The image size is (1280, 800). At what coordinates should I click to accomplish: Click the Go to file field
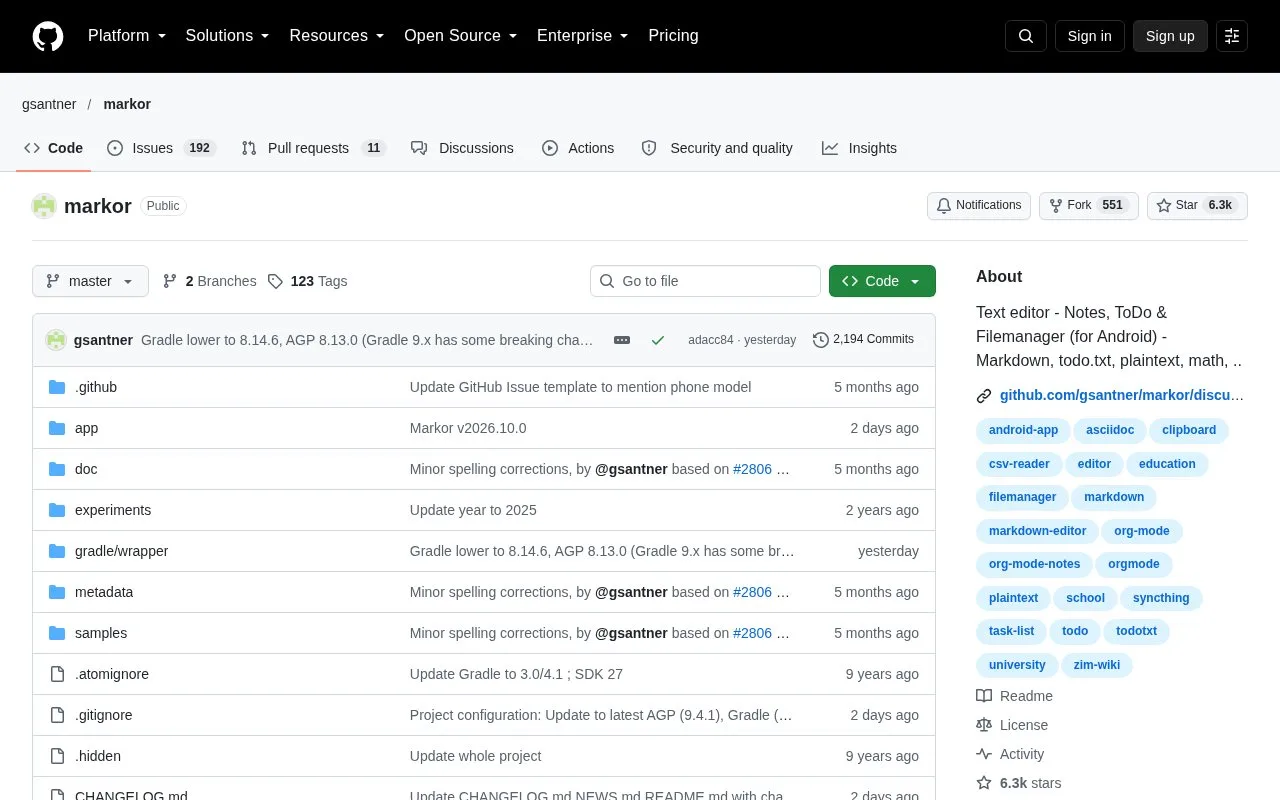point(705,281)
